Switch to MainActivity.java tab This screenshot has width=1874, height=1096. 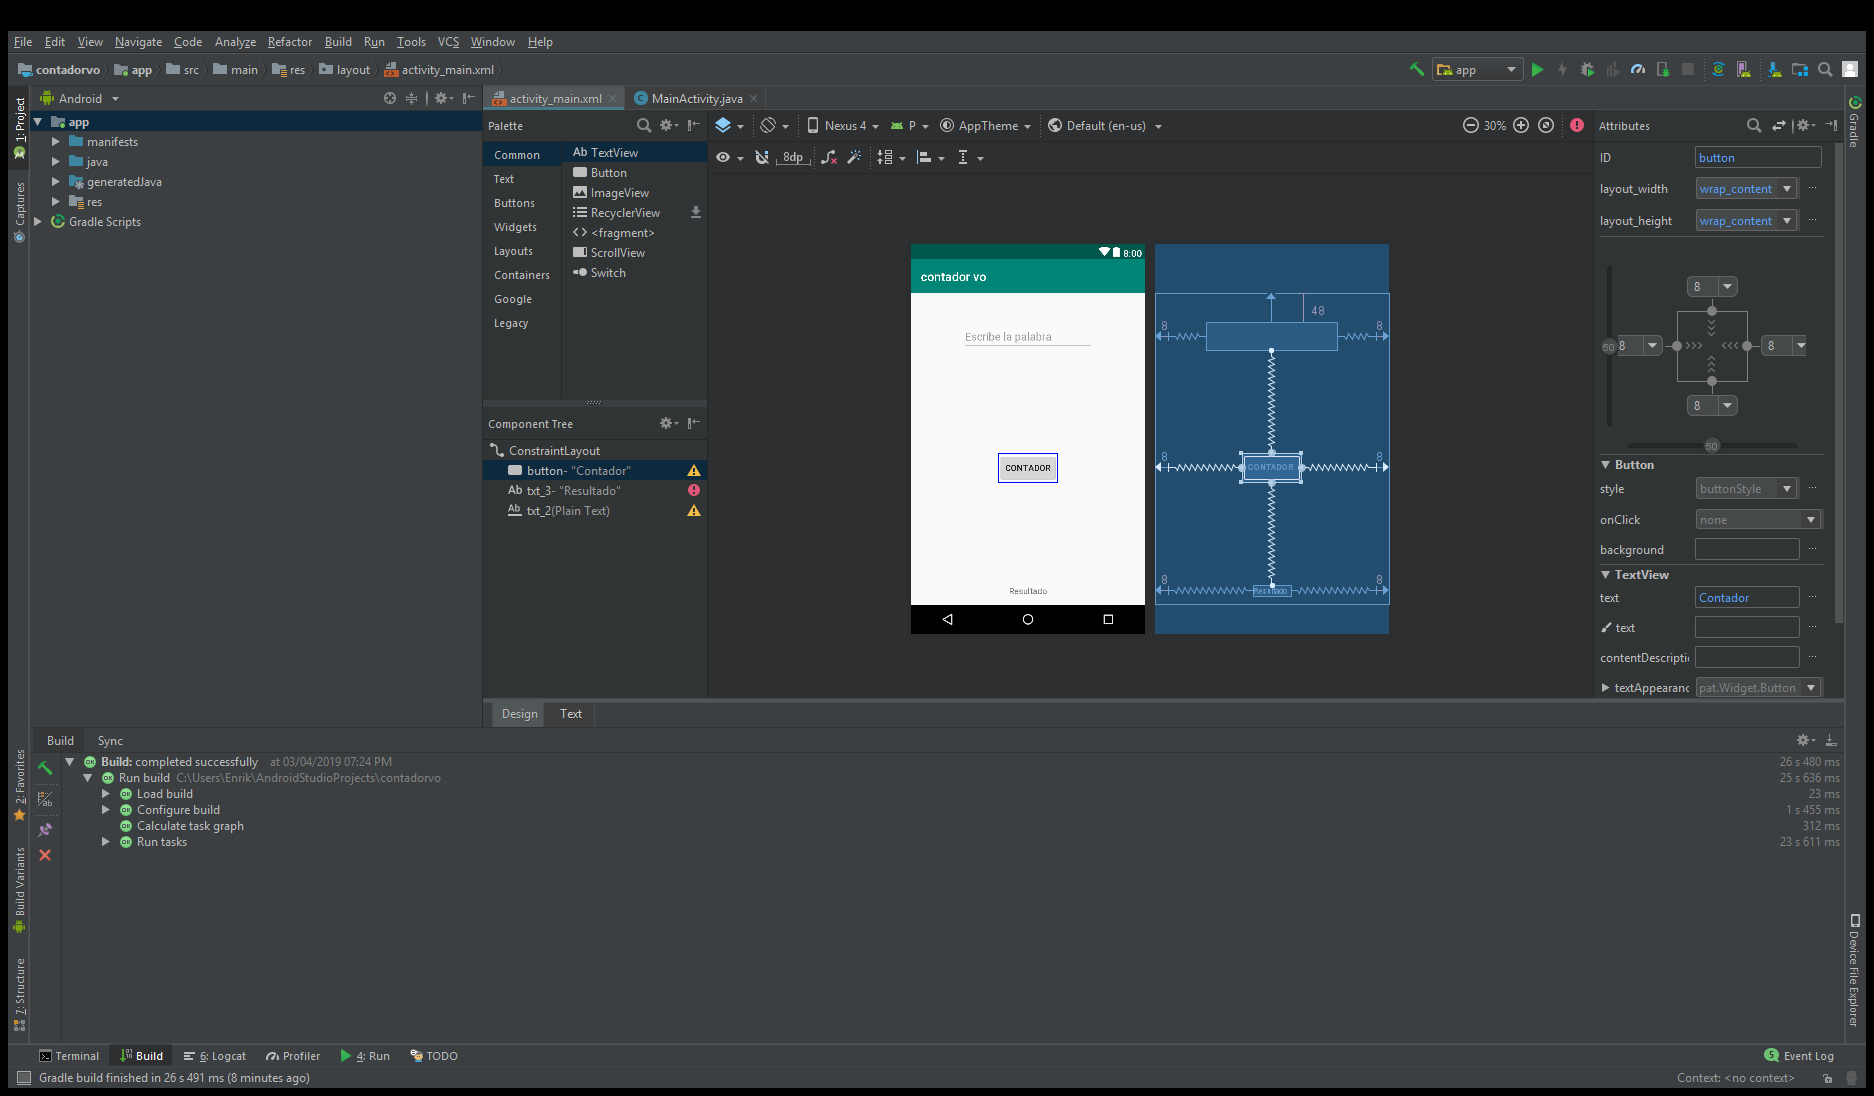tap(696, 98)
